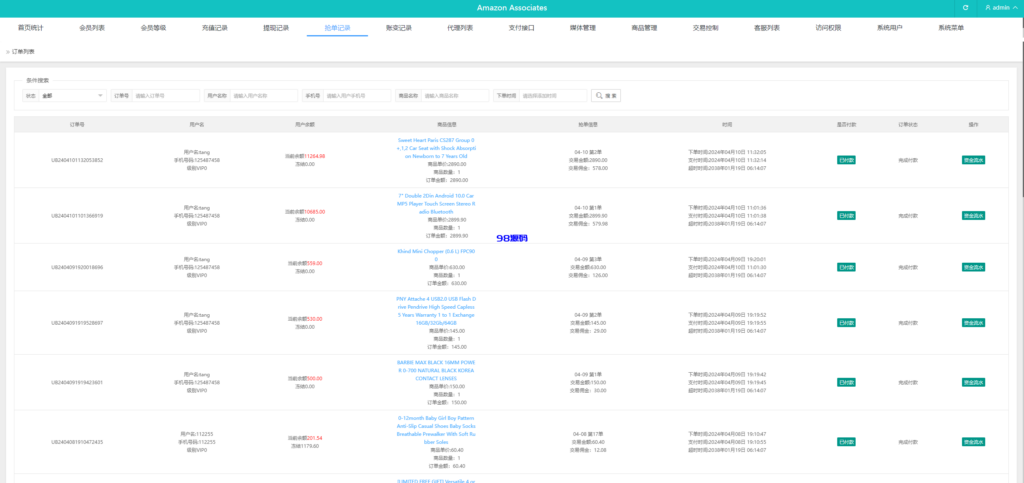Focus the 订单号 search input
The image size is (1024, 483).
click(166, 95)
